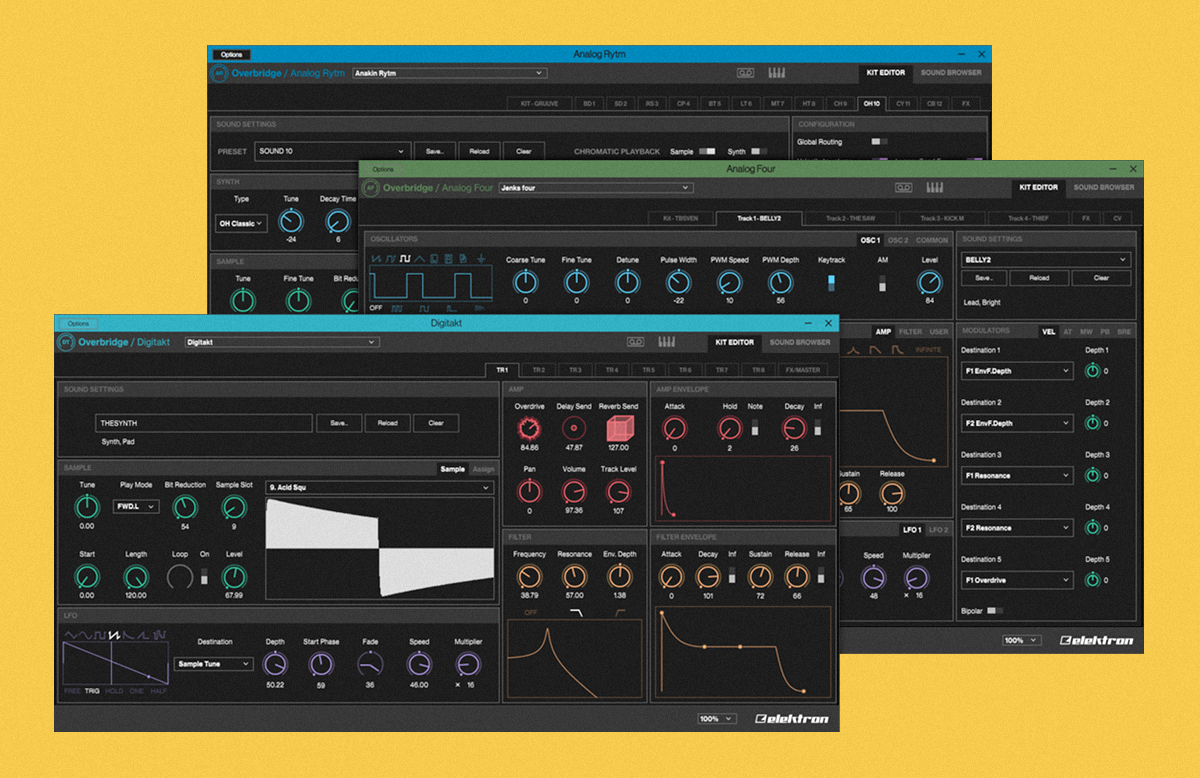Toggle the Bipolar switch in Modulators
Screen dimensions: 1200x778
(993, 610)
